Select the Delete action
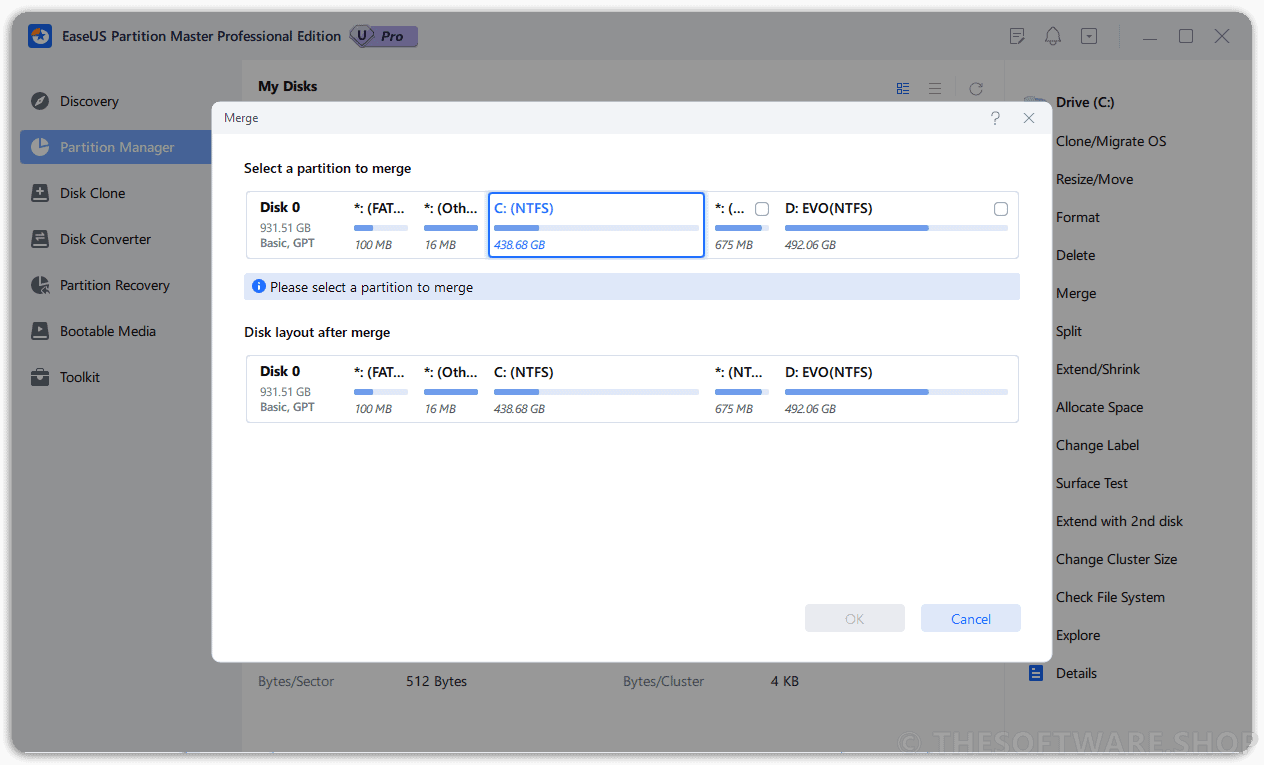The height and width of the screenshot is (765, 1264). [1076, 255]
